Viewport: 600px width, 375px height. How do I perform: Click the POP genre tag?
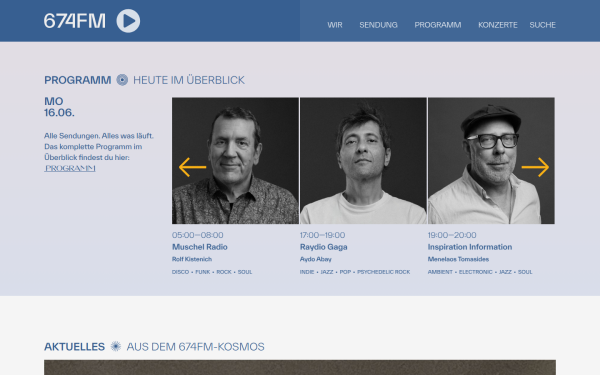(345, 272)
